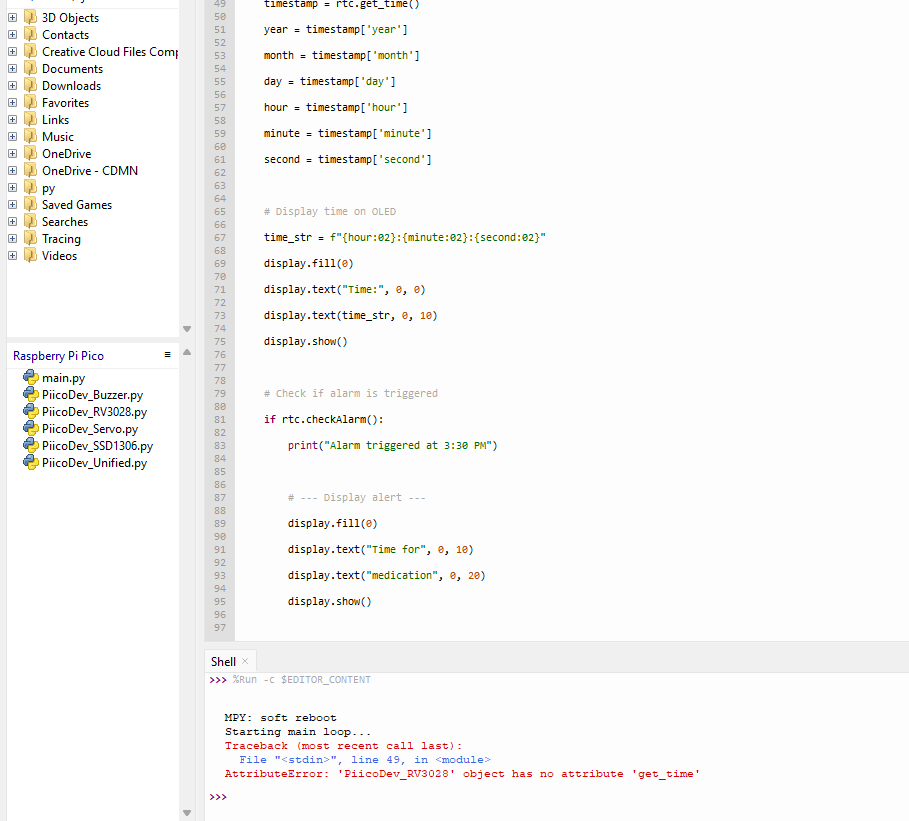The image size is (909, 821).
Task: Click the PiicoDev_SSD1306.py Python file icon
Action: [31, 445]
